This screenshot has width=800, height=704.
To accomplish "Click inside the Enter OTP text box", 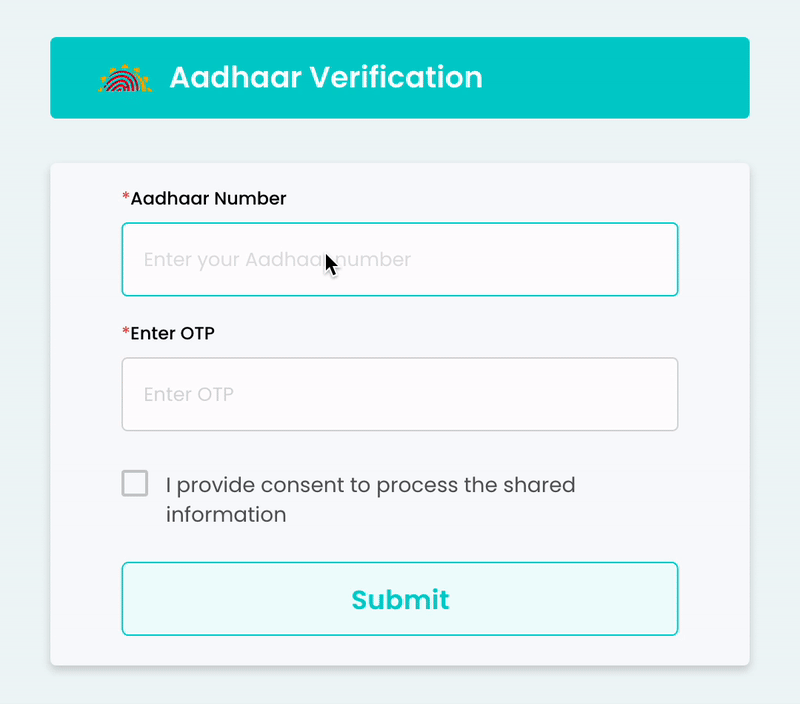I will click(x=400, y=394).
